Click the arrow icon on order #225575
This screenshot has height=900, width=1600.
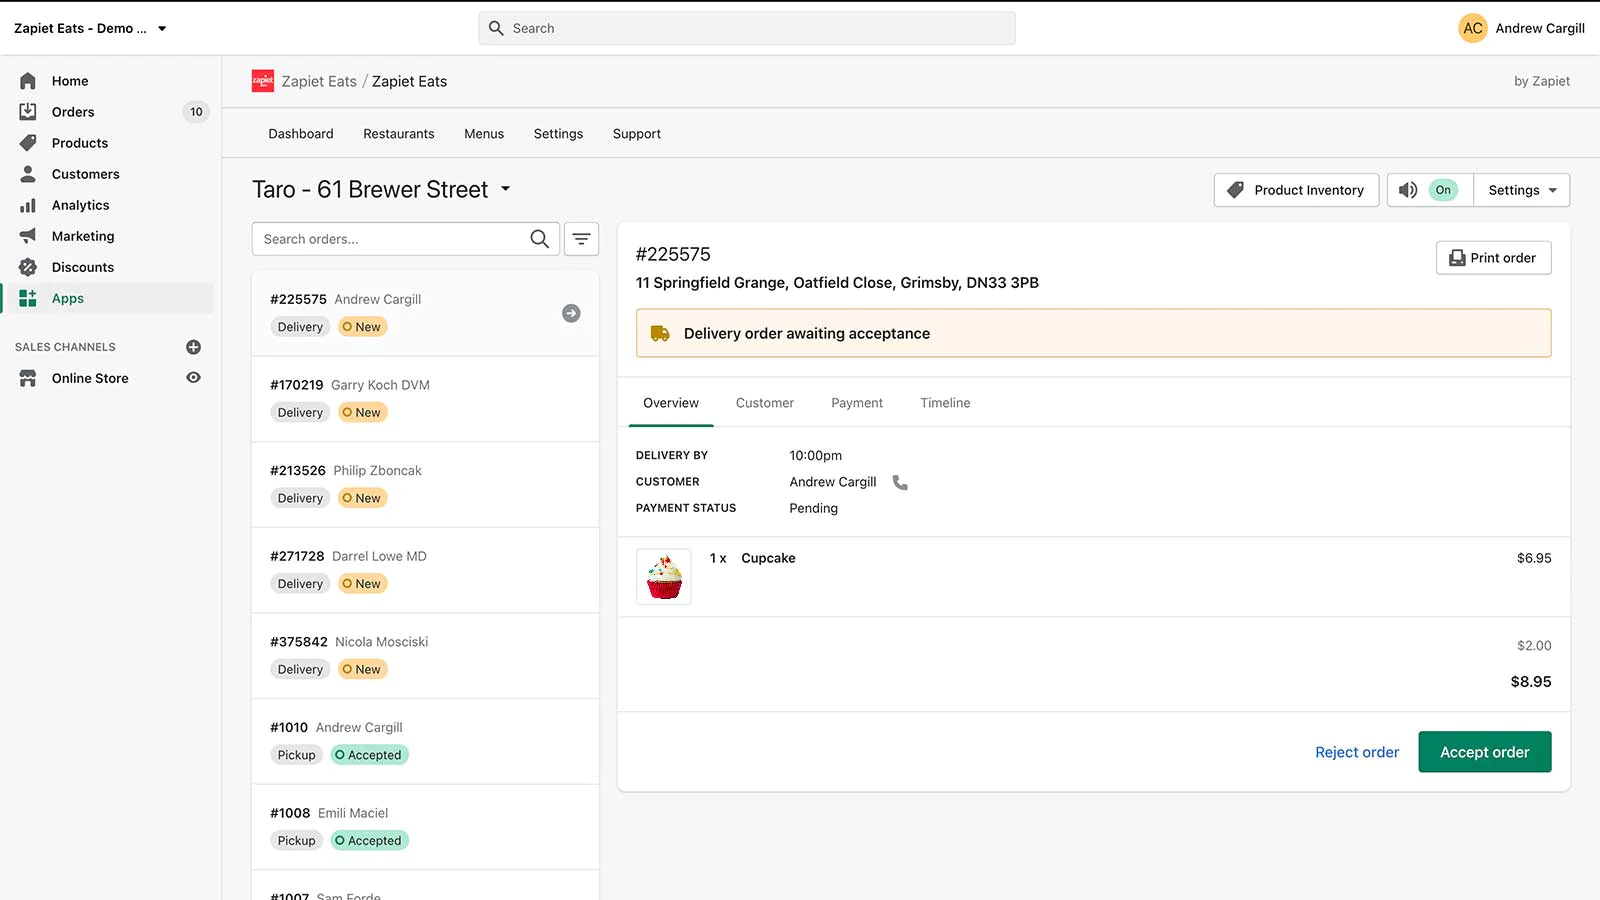[x=571, y=313]
